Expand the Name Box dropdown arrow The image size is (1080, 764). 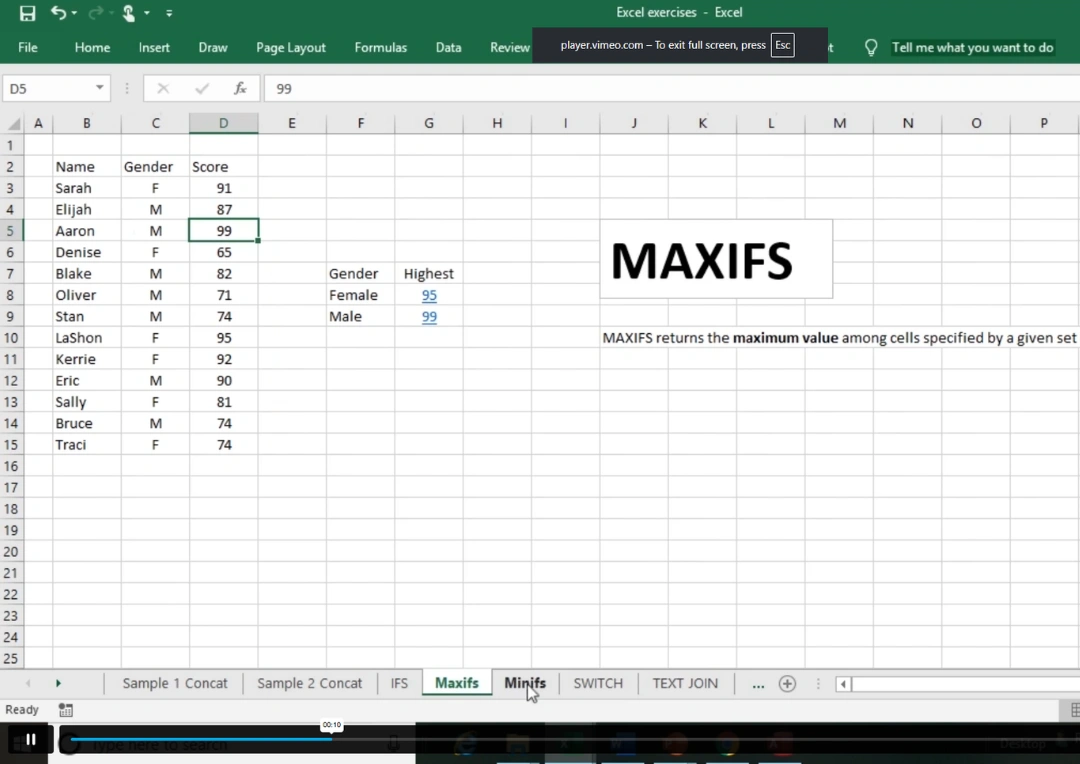click(99, 88)
